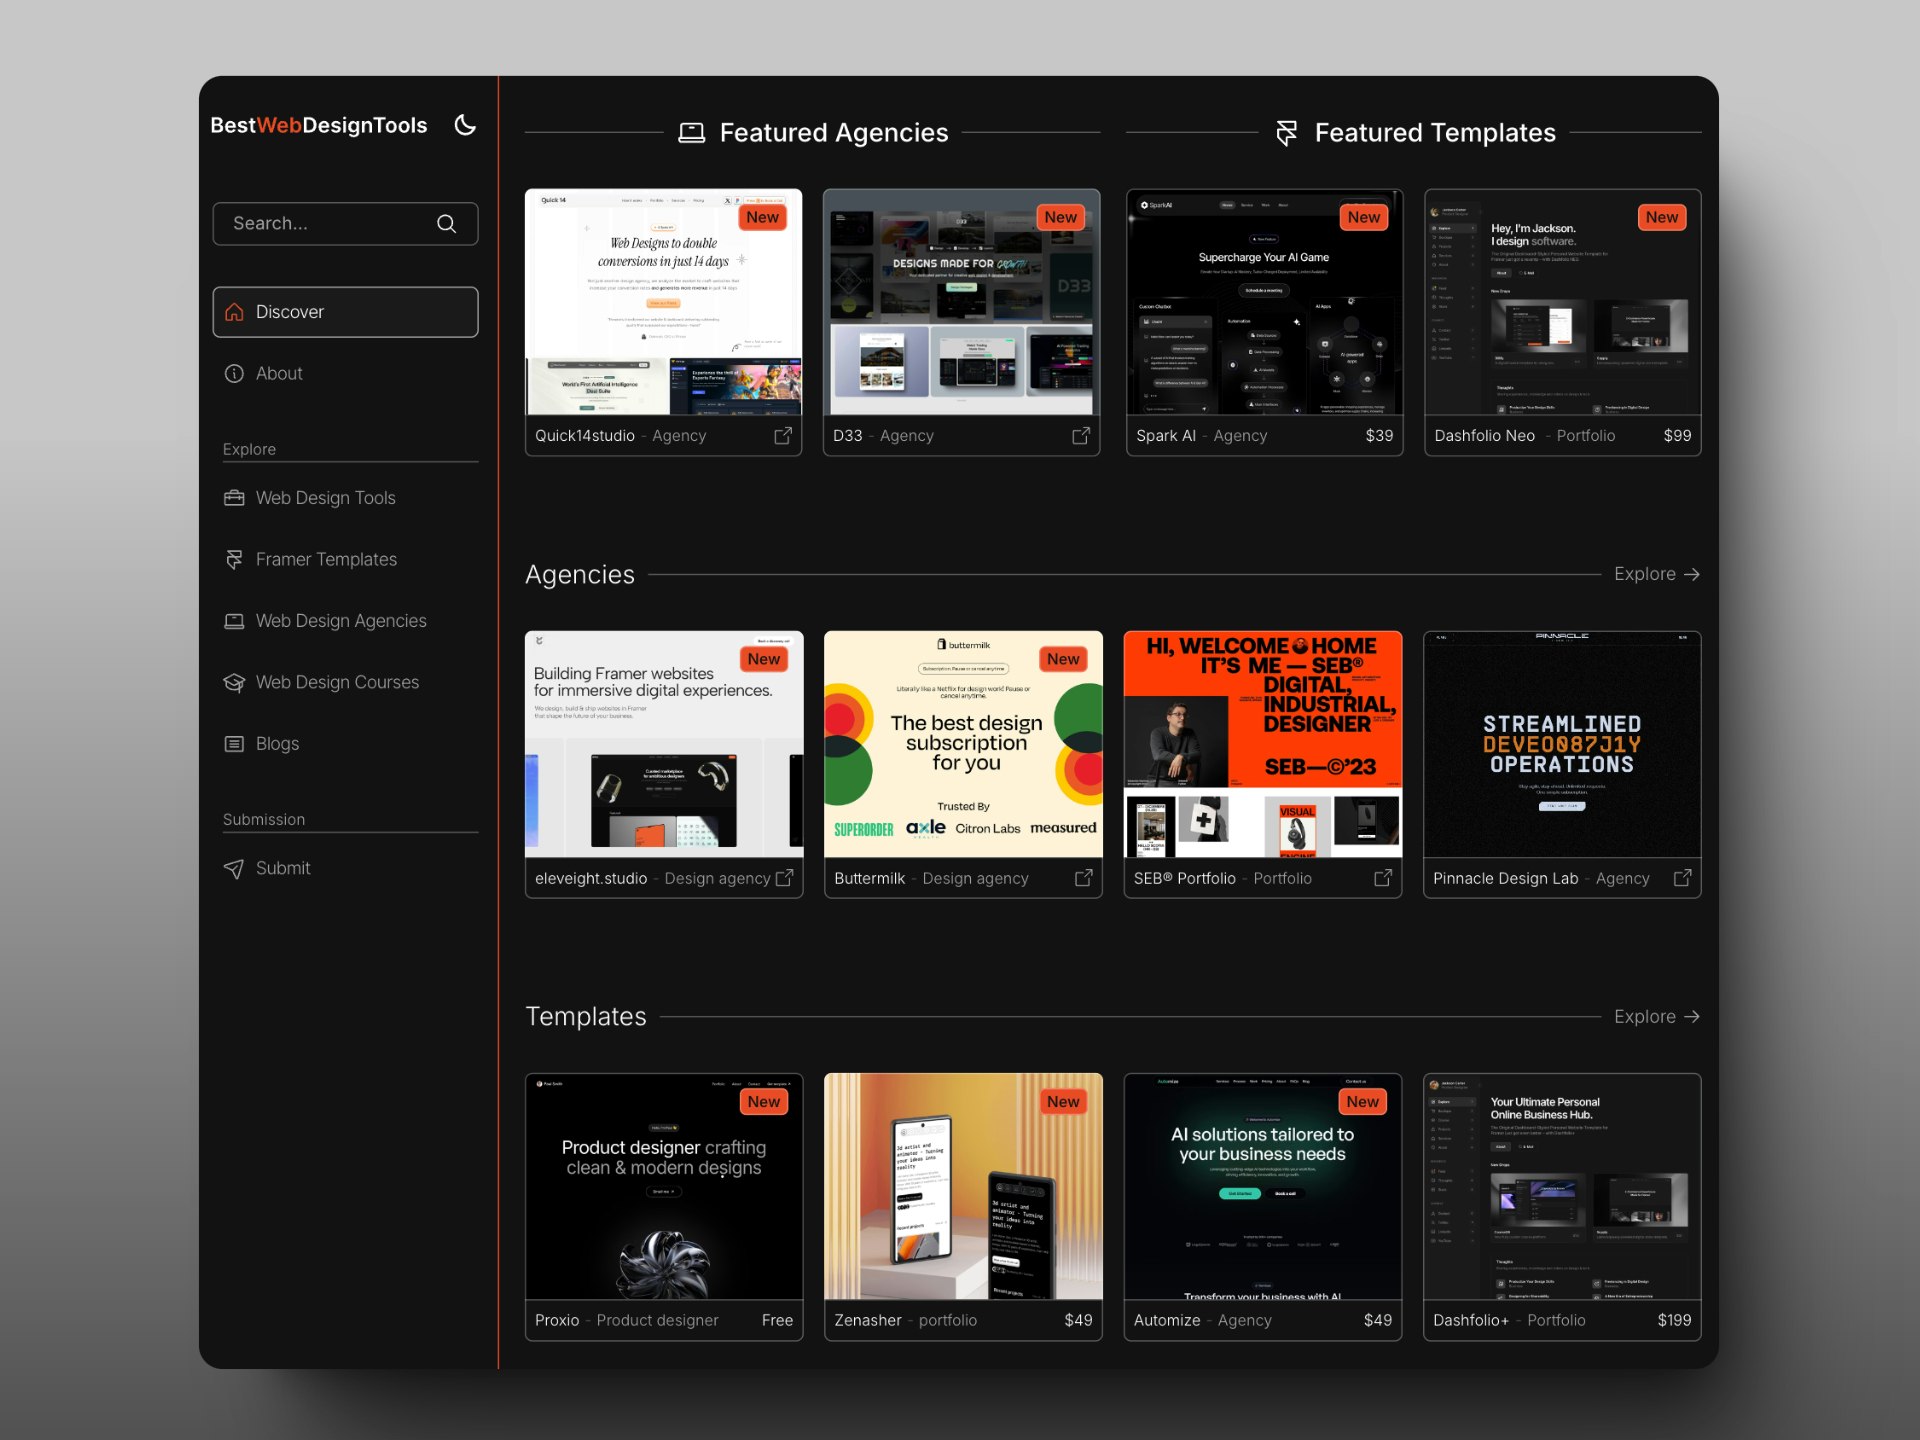Click the BestWebDesignTools logo
1920x1440 pixels.
(x=319, y=125)
